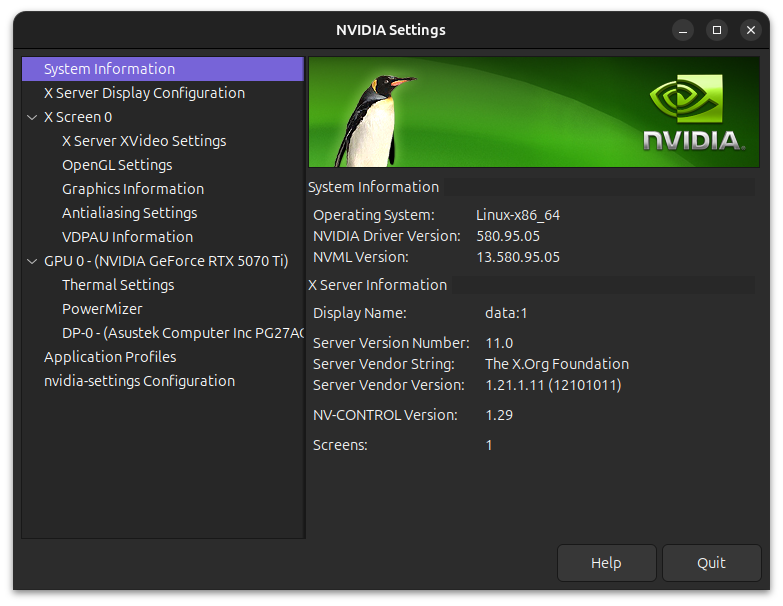Click The X.Org Foundation vendor string
This screenshot has height=606, width=783.
point(557,364)
